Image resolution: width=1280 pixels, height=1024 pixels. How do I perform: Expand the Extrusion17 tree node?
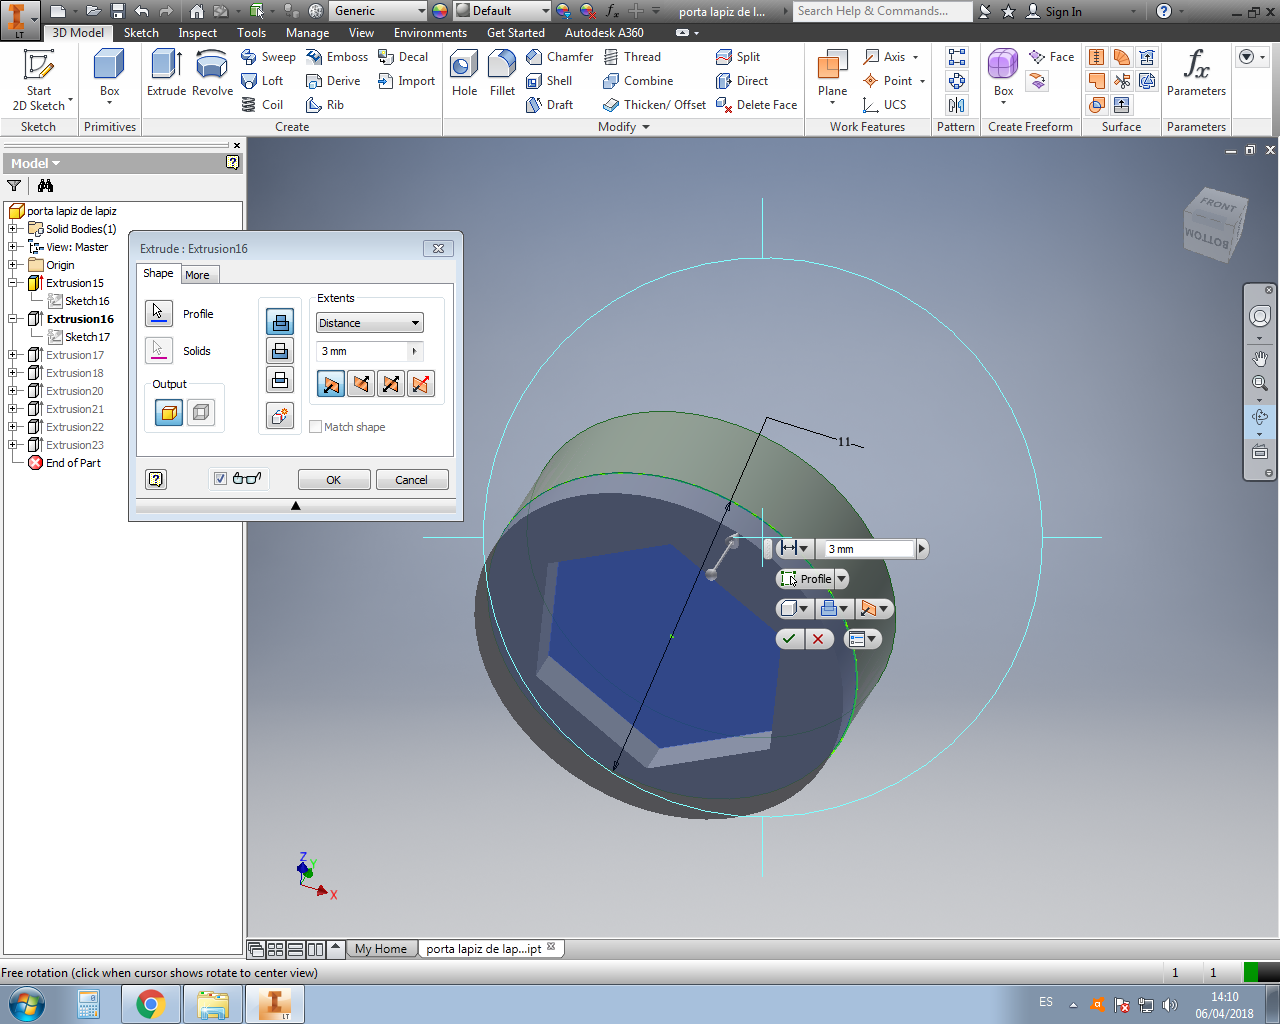point(13,355)
